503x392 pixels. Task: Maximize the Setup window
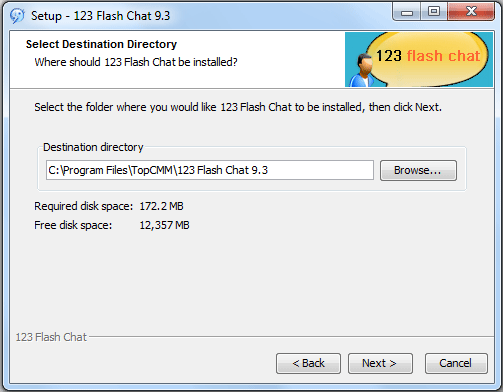tap(433, 12)
